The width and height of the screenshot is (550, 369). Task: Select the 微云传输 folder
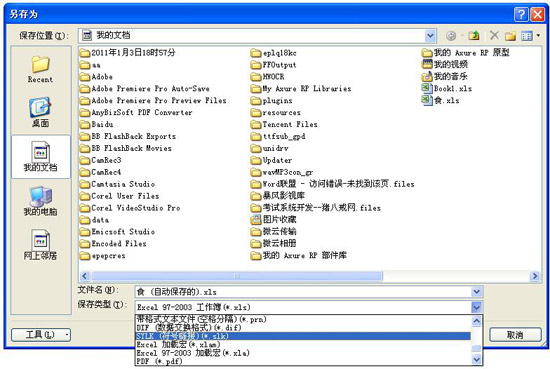point(274,231)
